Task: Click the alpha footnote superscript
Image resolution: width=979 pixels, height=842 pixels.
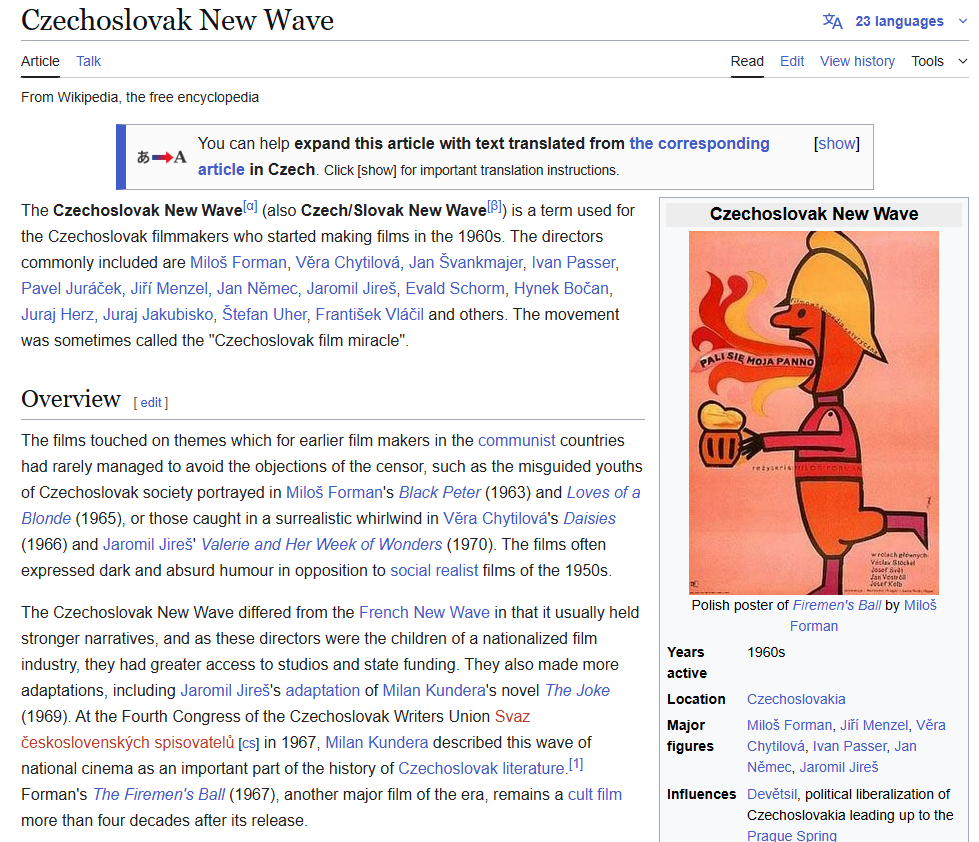Action: click(x=250, y=205)
